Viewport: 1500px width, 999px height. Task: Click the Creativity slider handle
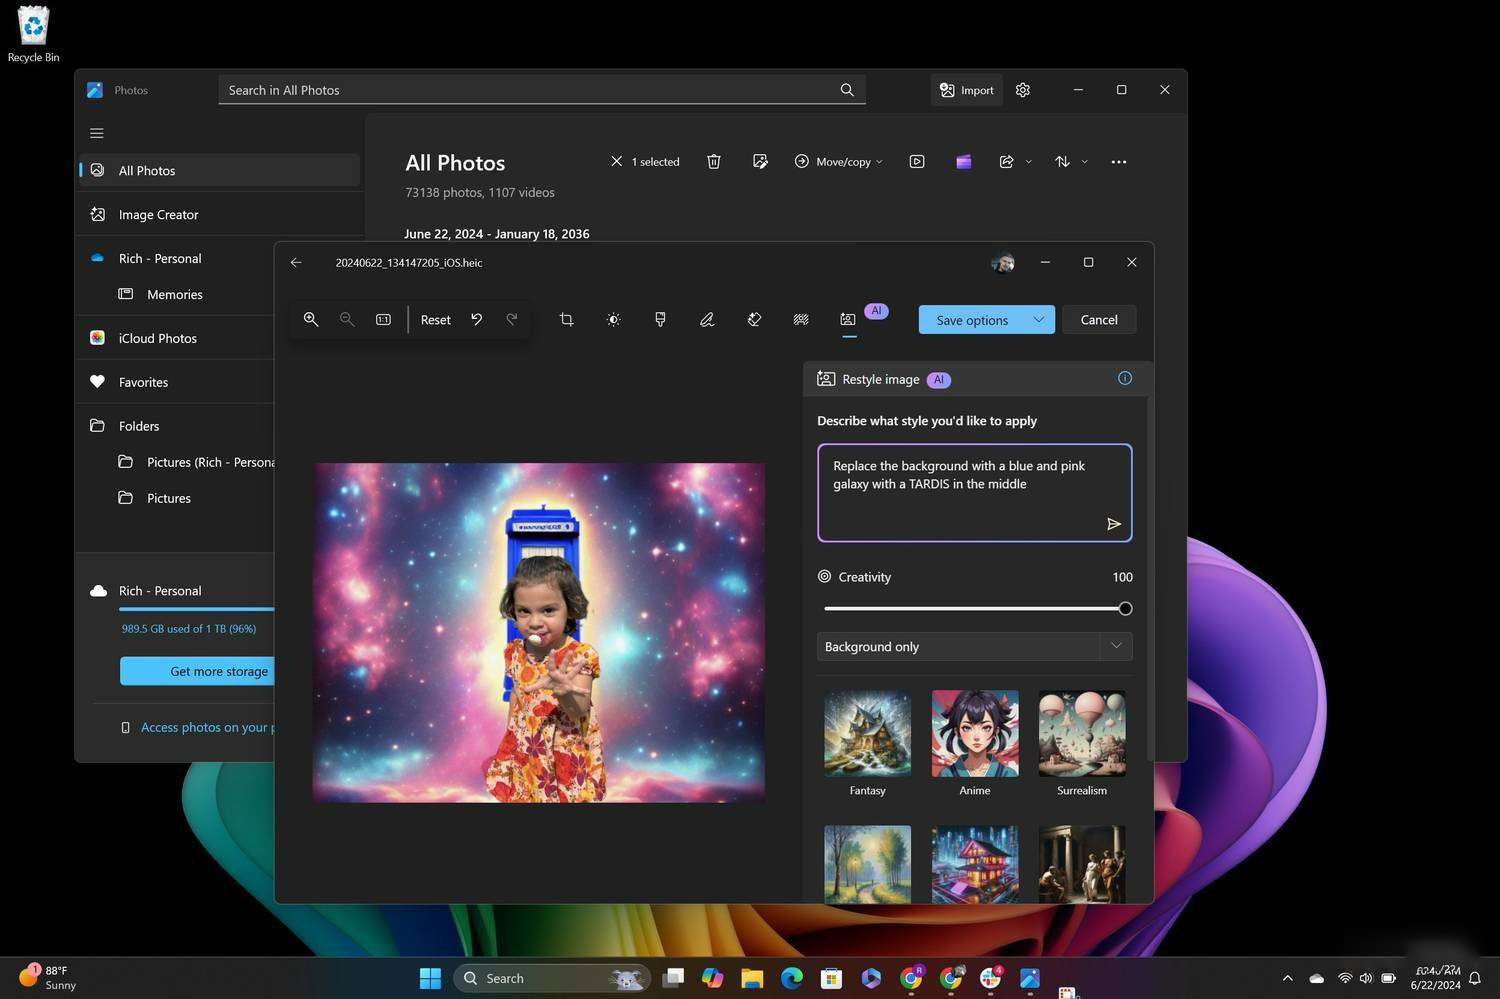point(1125,608)
